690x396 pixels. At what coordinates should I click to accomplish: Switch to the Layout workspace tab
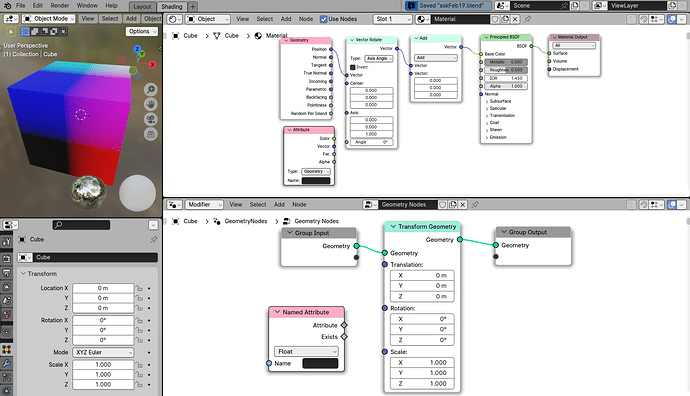pyautogui.click(x=142, y=7)
